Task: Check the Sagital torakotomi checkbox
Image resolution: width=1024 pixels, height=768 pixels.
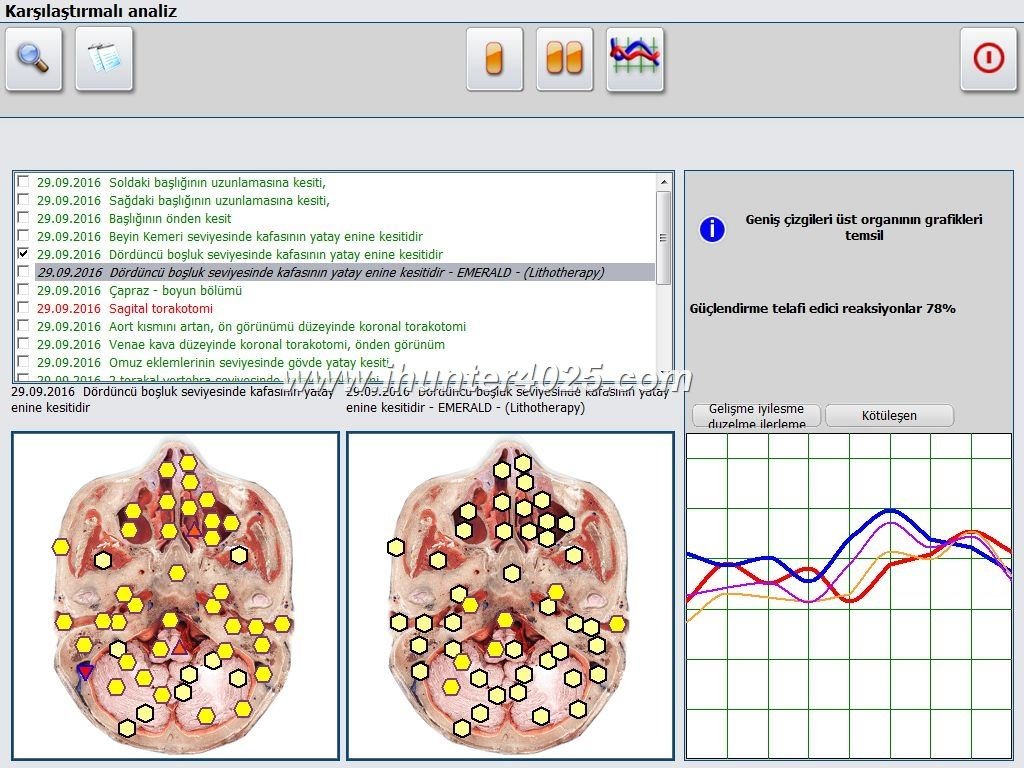Action: pos(21,310)
